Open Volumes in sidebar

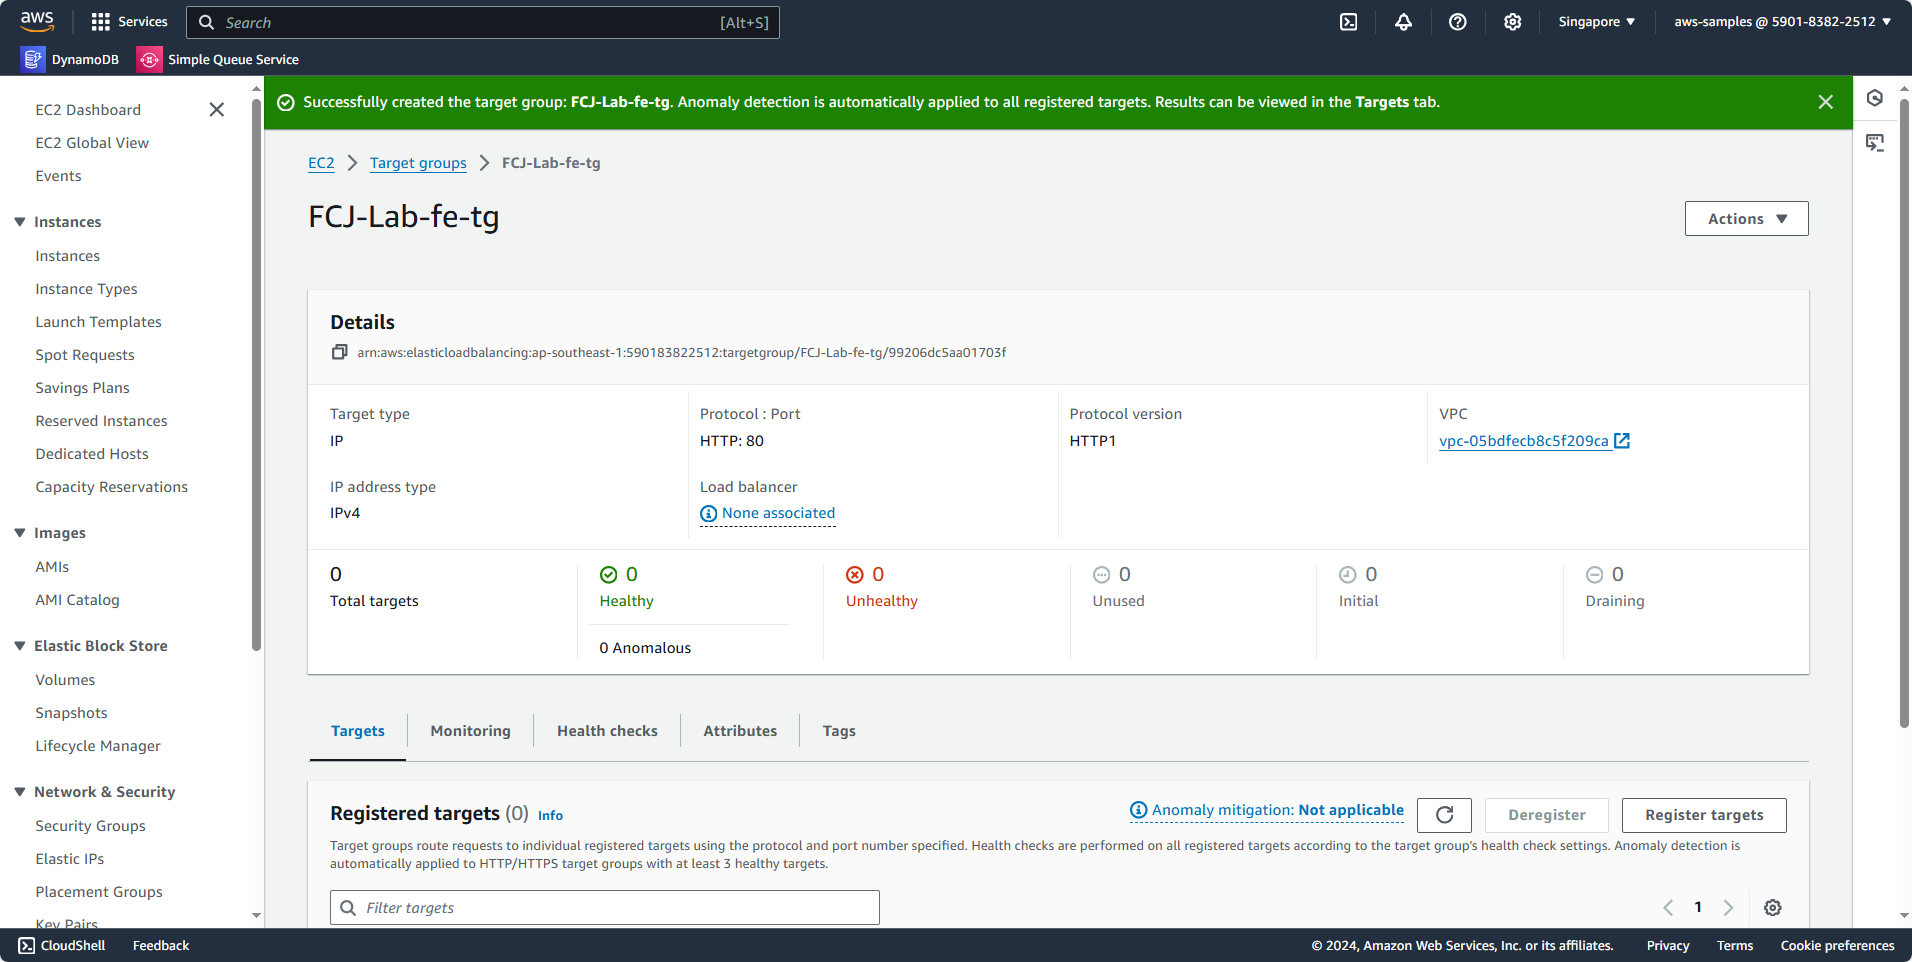pos(65,680)
